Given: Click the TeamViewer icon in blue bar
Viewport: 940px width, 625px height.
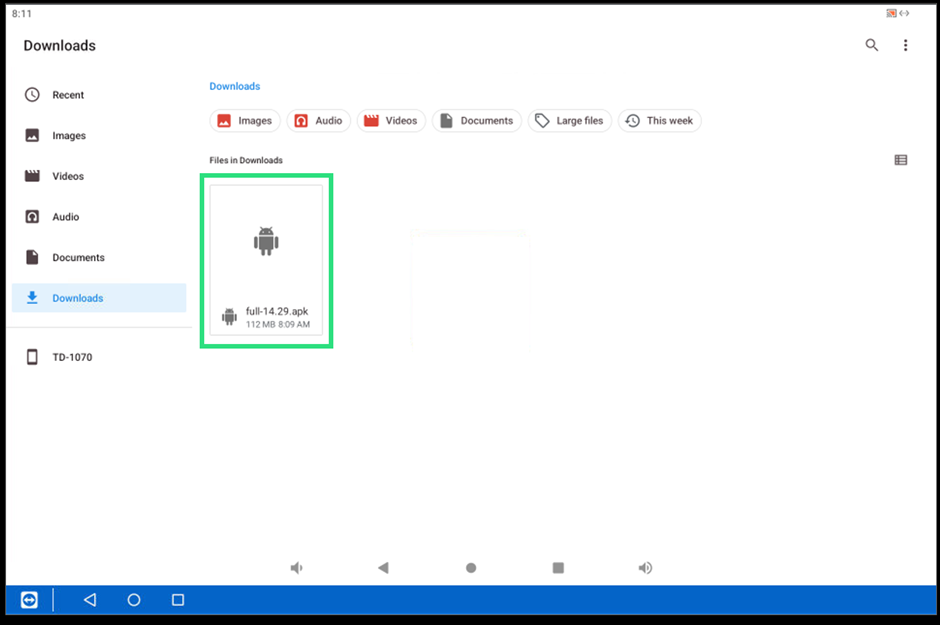Looking at the screenshot, I should tap(29, 600).
